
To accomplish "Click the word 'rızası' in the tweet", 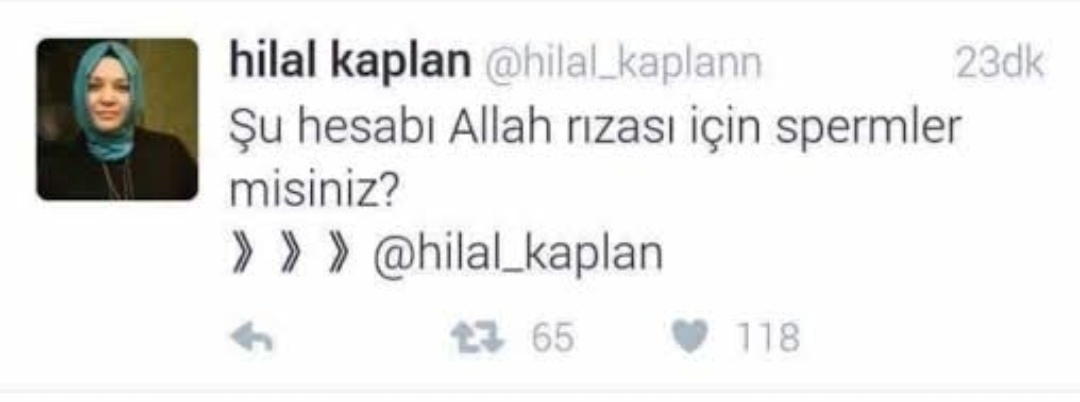I will [x=622, y=130].
